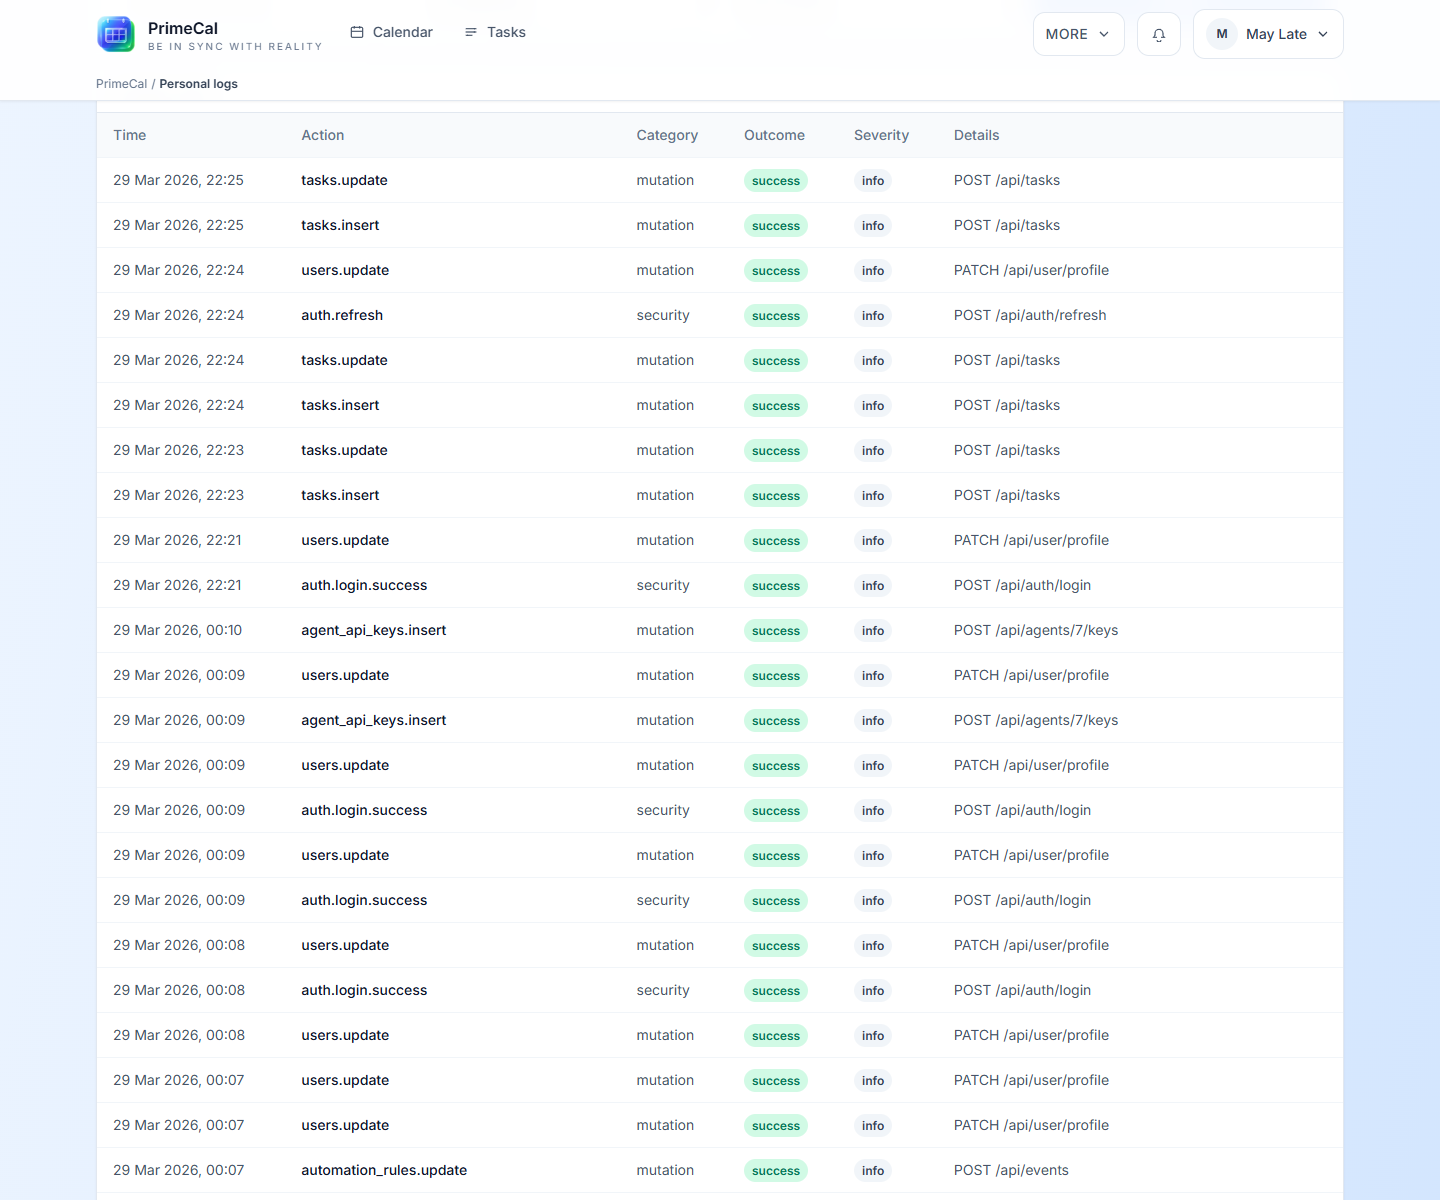Click the PrimeCal logo icon
Viewport: 1440px width, 1200px height.
pos(116,34)
